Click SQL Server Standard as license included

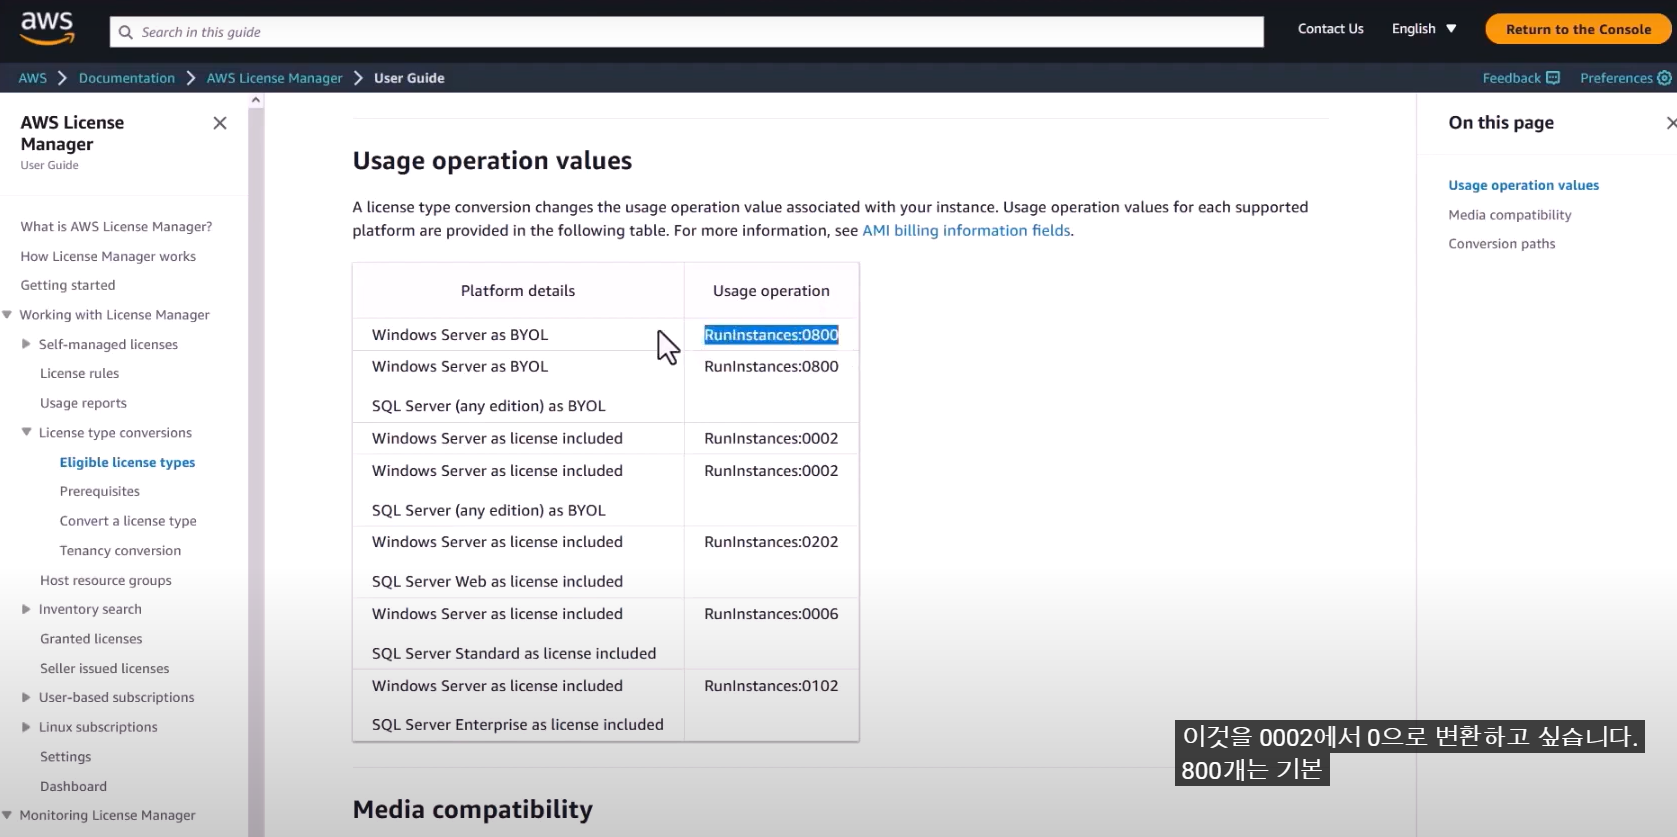[x=514, y=653]
